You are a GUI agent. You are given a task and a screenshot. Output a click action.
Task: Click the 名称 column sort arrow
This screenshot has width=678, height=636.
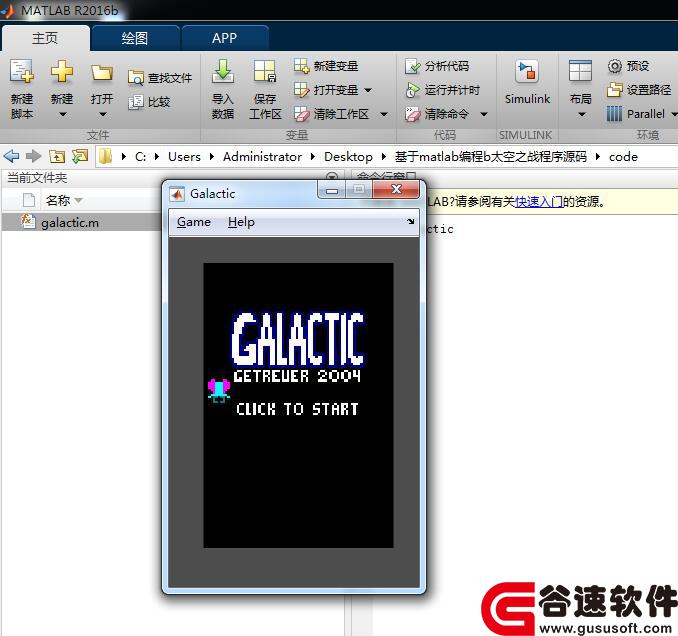pos(79,201)
